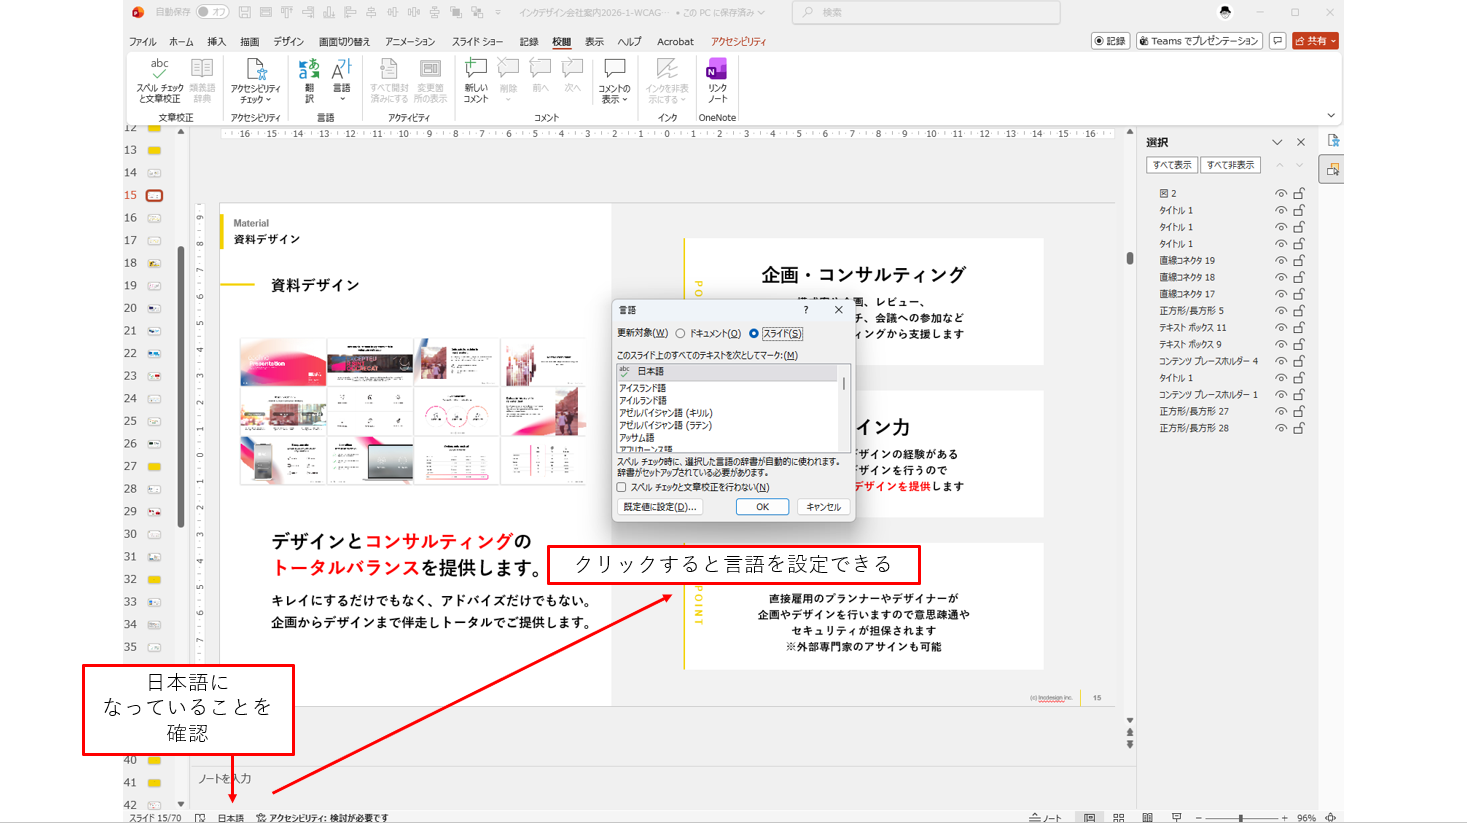Open the アニメーション ribbon tab
This screenshot has width=1467, height=823.
pos(410,42)
